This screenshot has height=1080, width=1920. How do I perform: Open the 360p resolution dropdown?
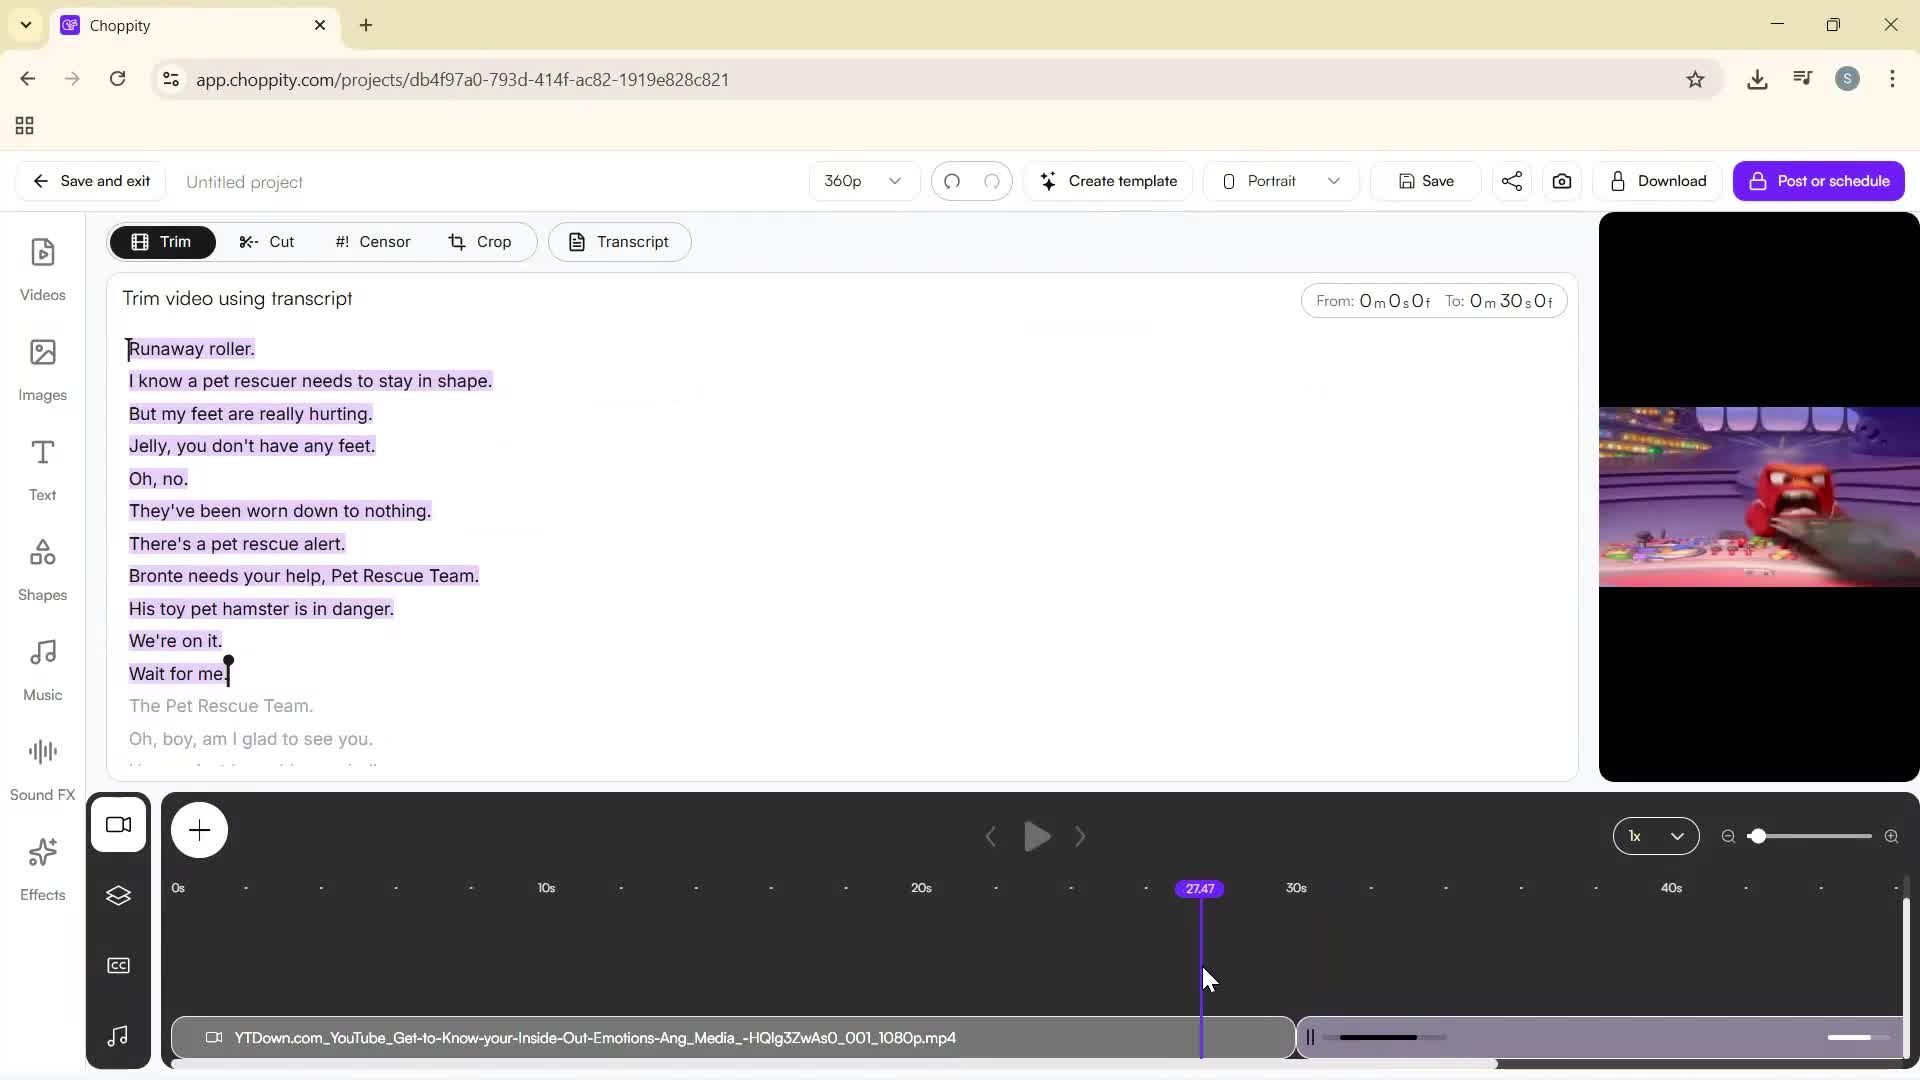(862, 181)
